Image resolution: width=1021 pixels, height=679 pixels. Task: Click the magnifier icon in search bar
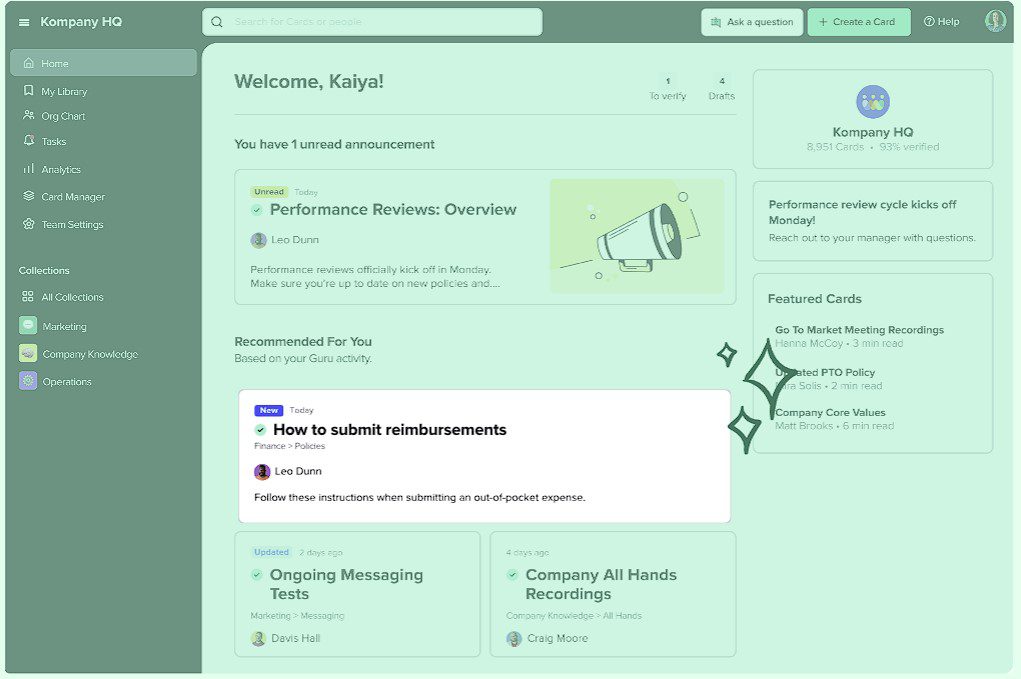tap(217, 22)
